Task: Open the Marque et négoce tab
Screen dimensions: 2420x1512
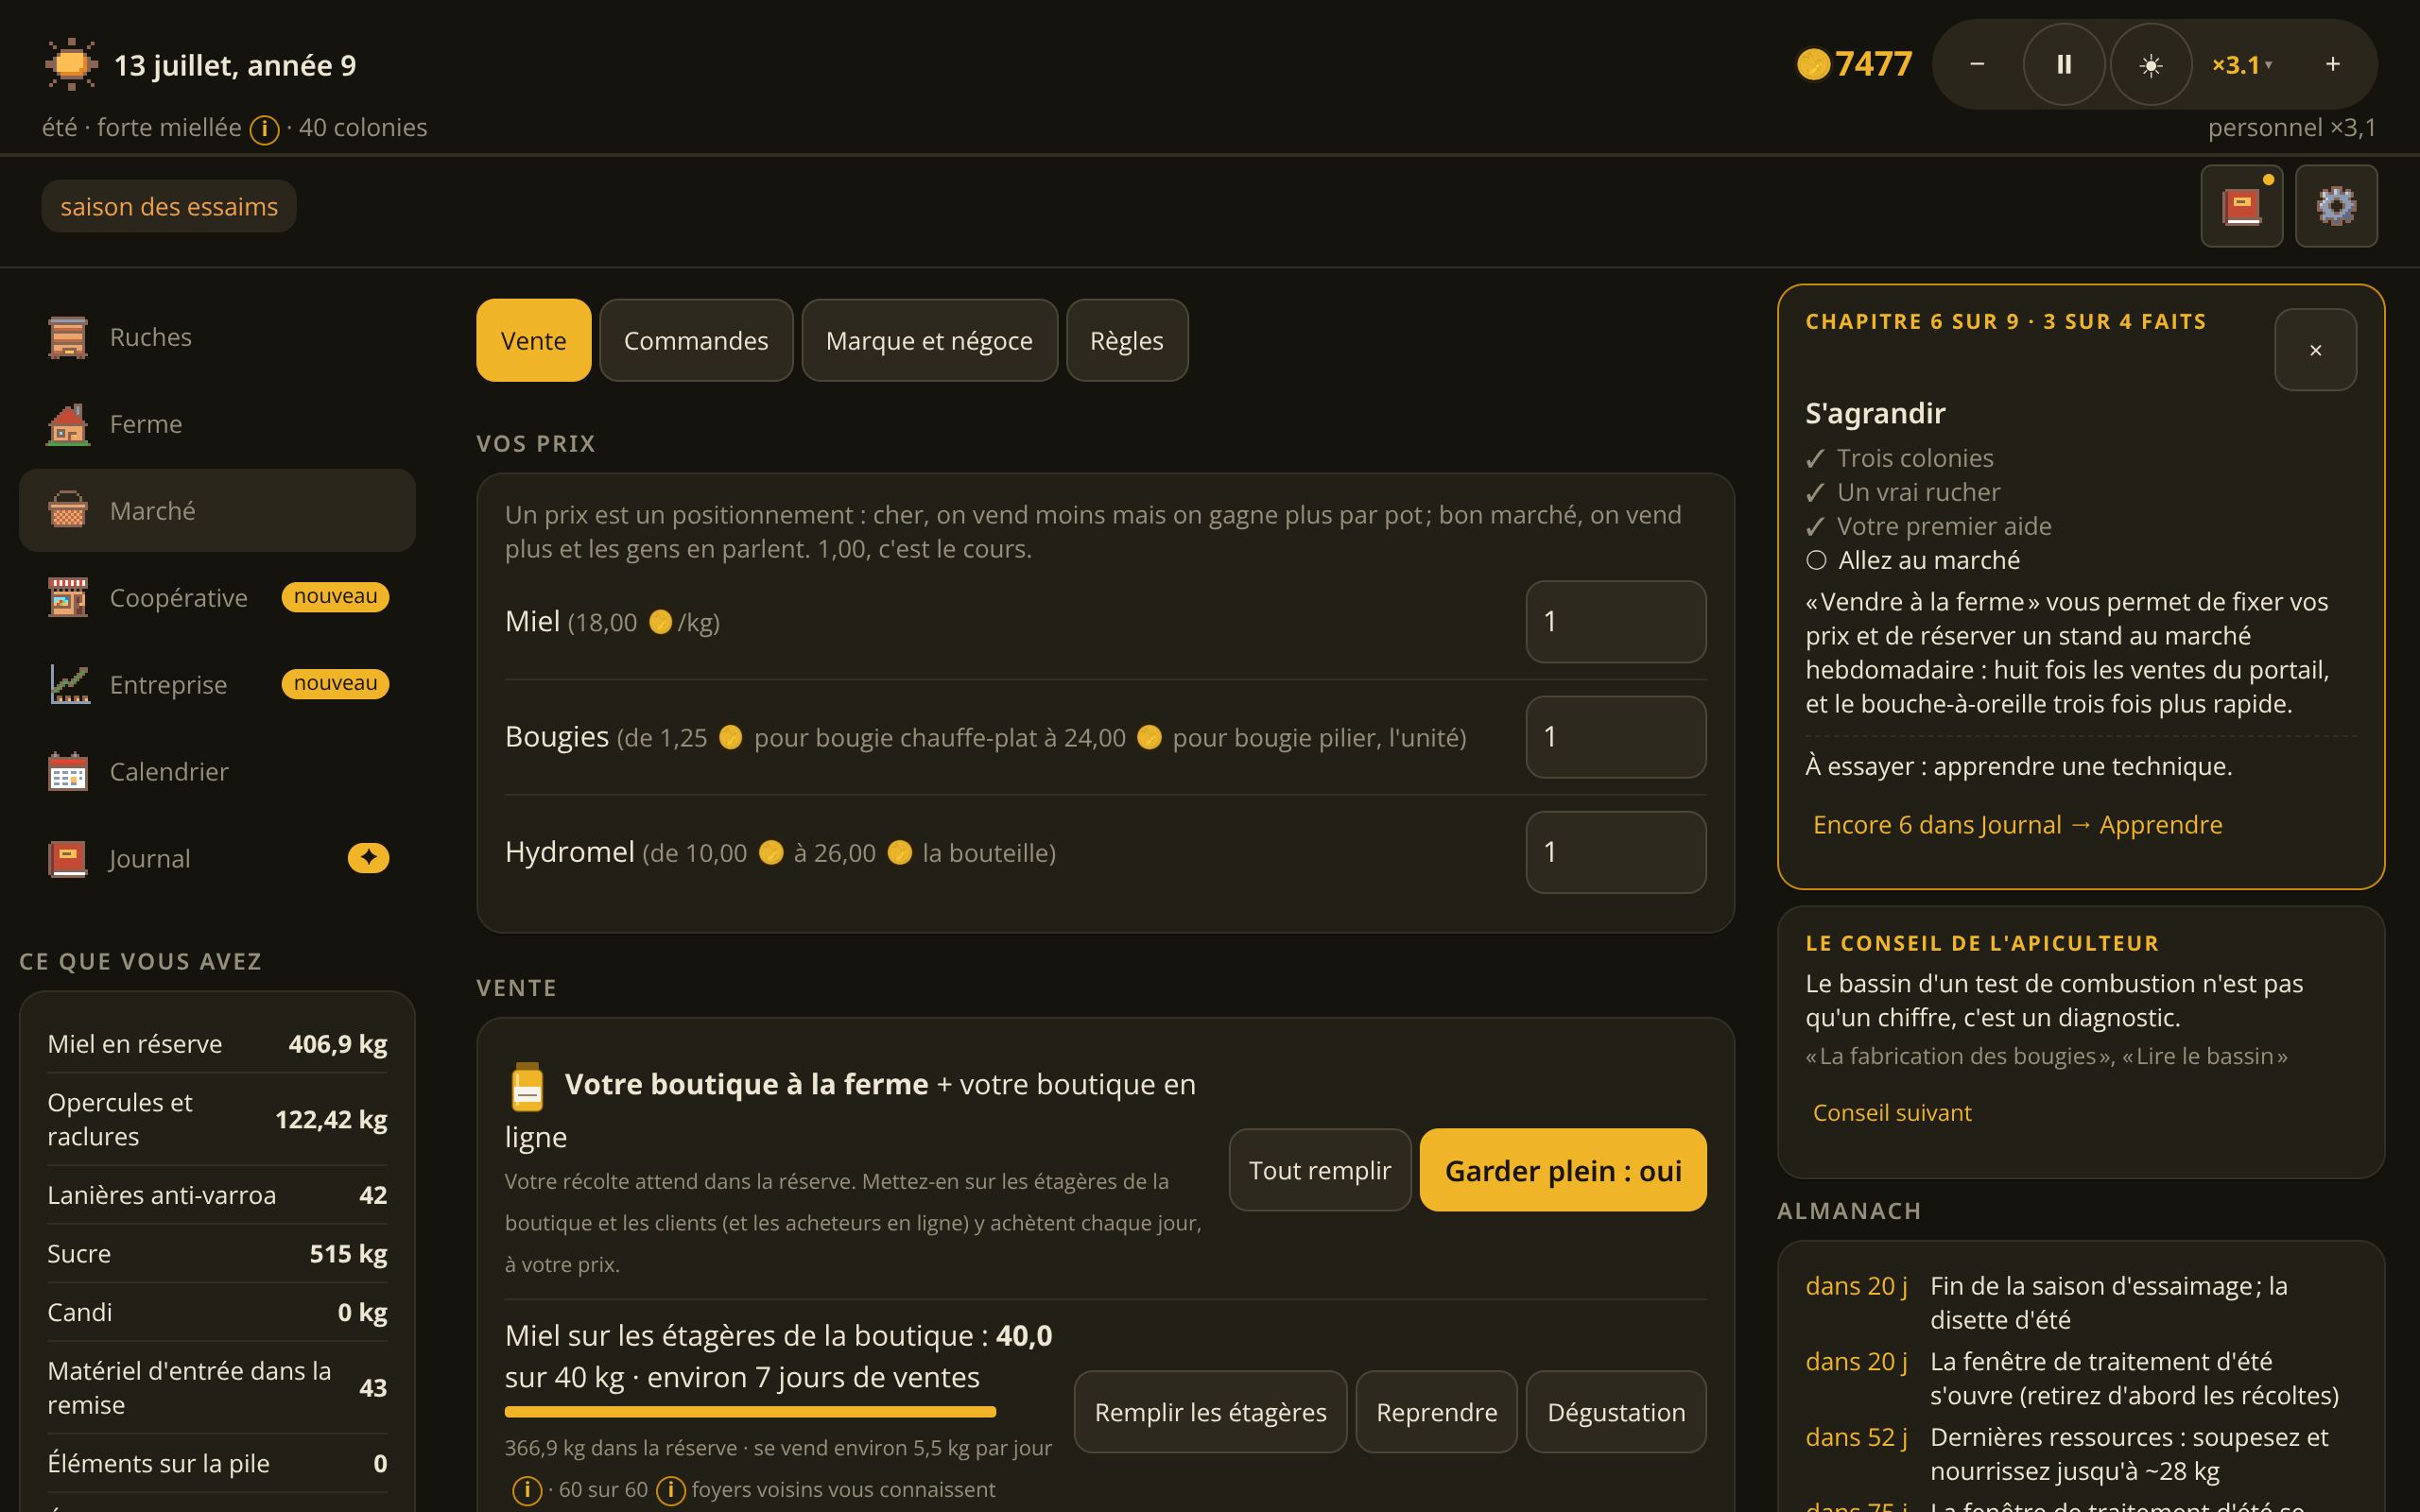Action: click(929, 340)
